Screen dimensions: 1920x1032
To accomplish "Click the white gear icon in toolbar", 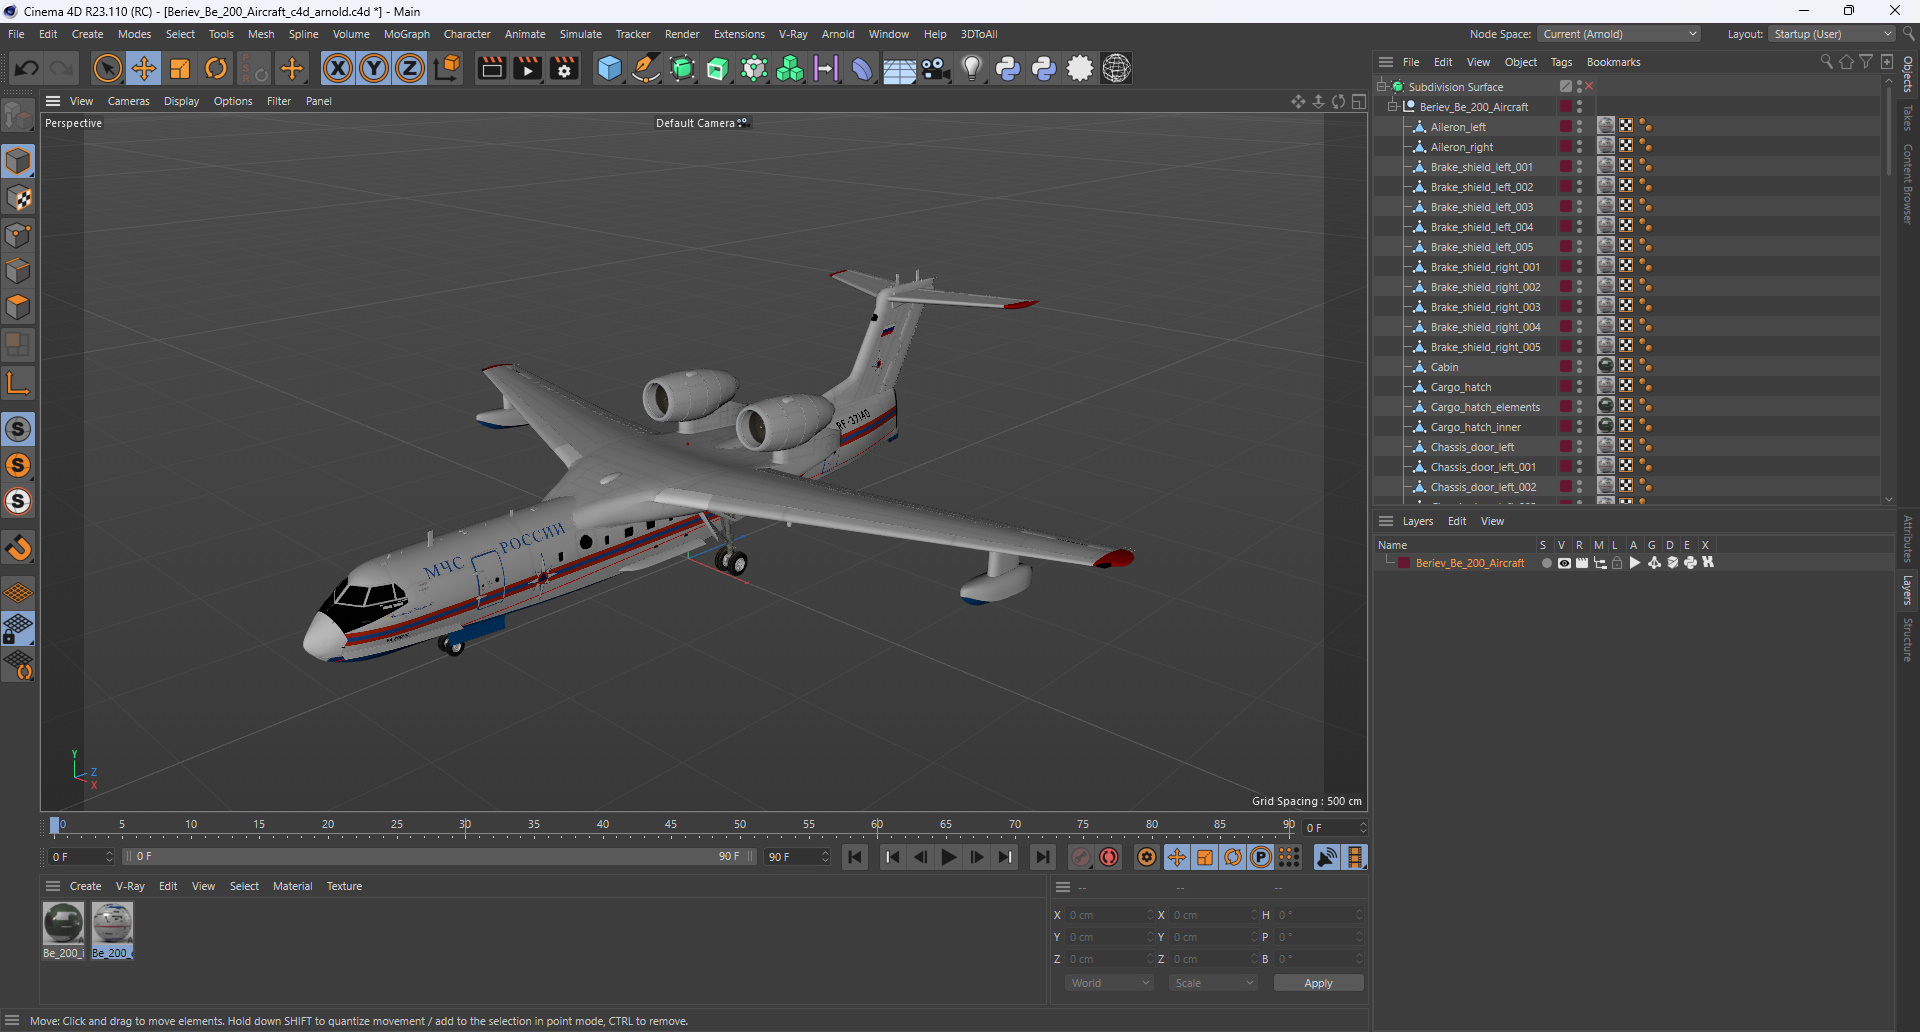I will [x=1080, y=68].
